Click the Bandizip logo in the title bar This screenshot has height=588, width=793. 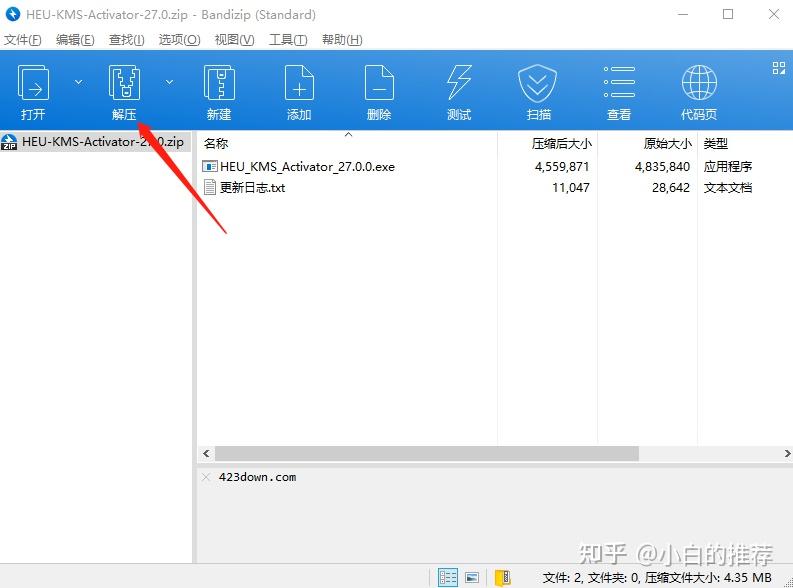point(12,14)
